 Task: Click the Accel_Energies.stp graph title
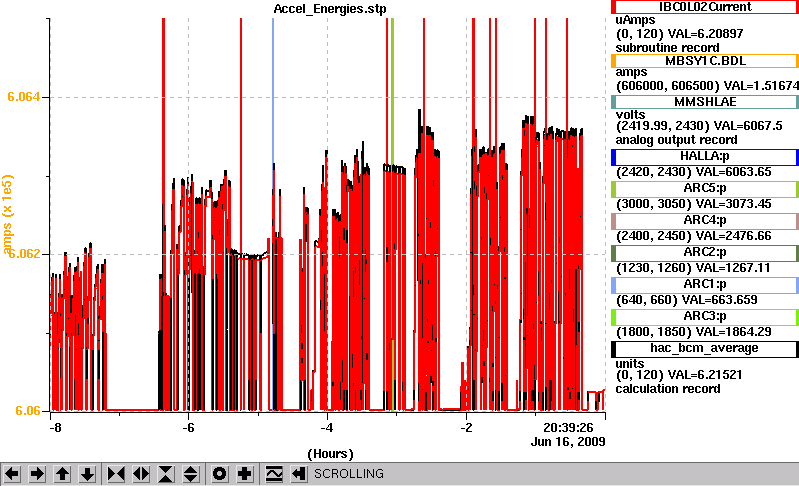[330, 9]
